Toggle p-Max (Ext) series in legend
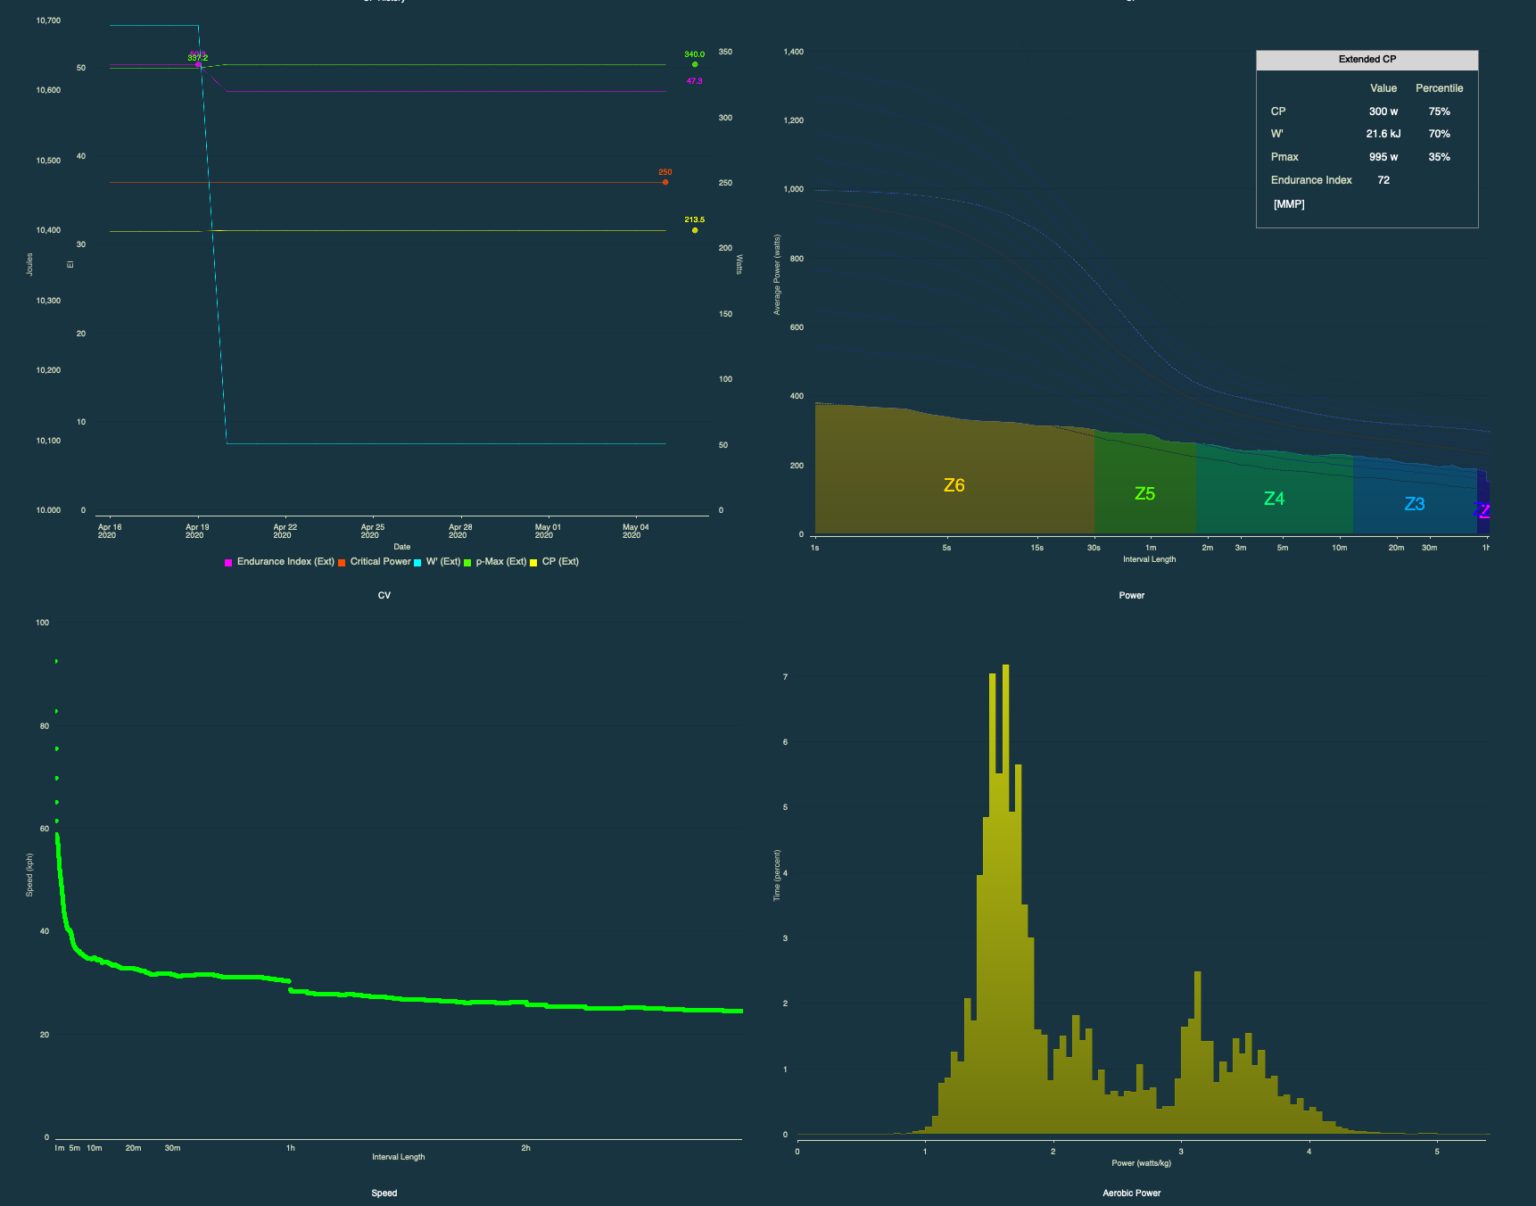Viewport: 1536px width, 1206px height. [500, 562]
